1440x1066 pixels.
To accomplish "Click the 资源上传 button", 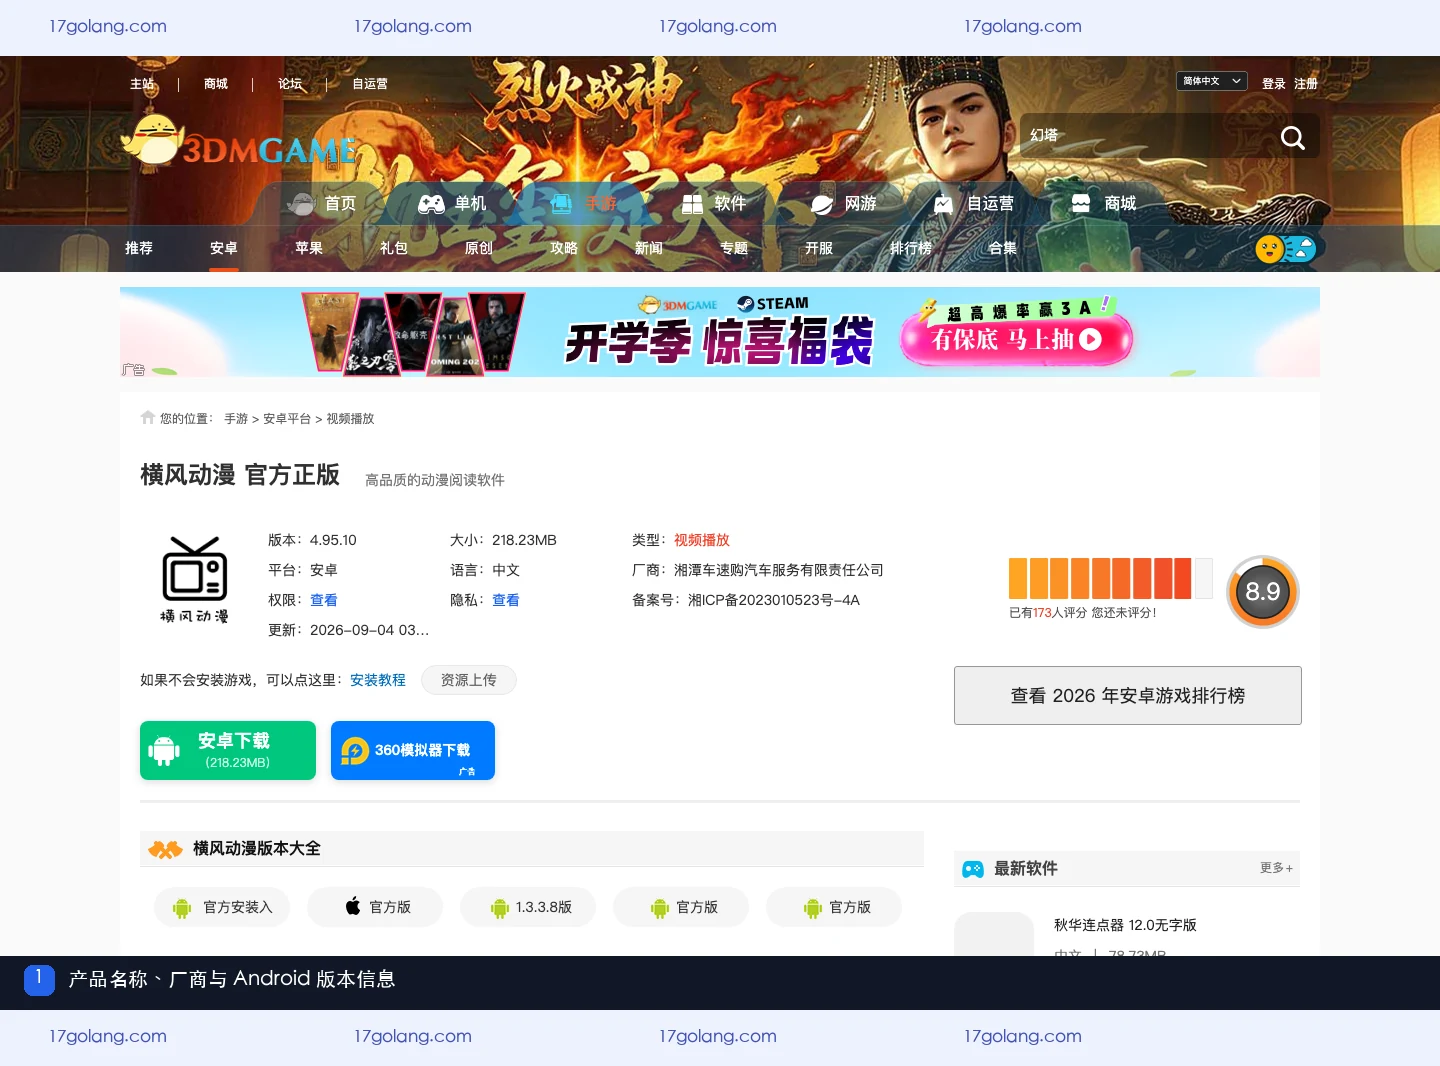I will 469,680.
